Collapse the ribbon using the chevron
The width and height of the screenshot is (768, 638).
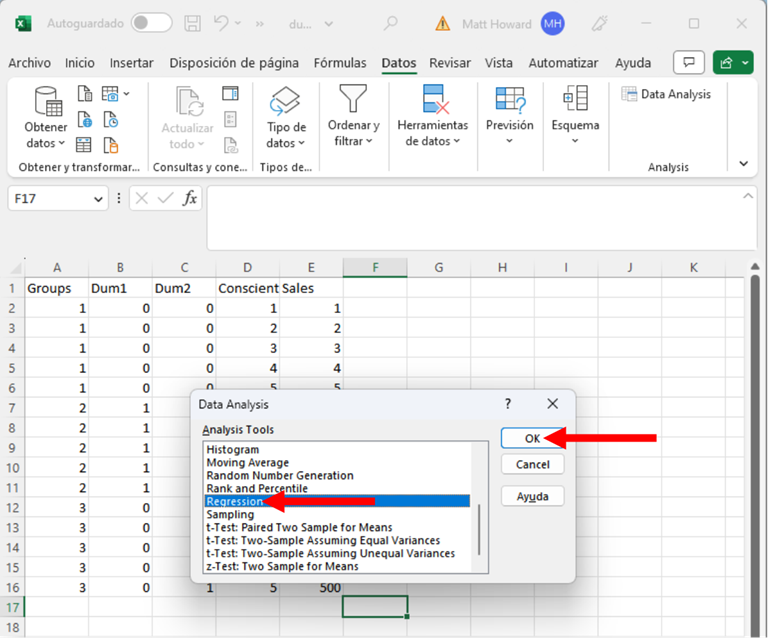[743, 164]
